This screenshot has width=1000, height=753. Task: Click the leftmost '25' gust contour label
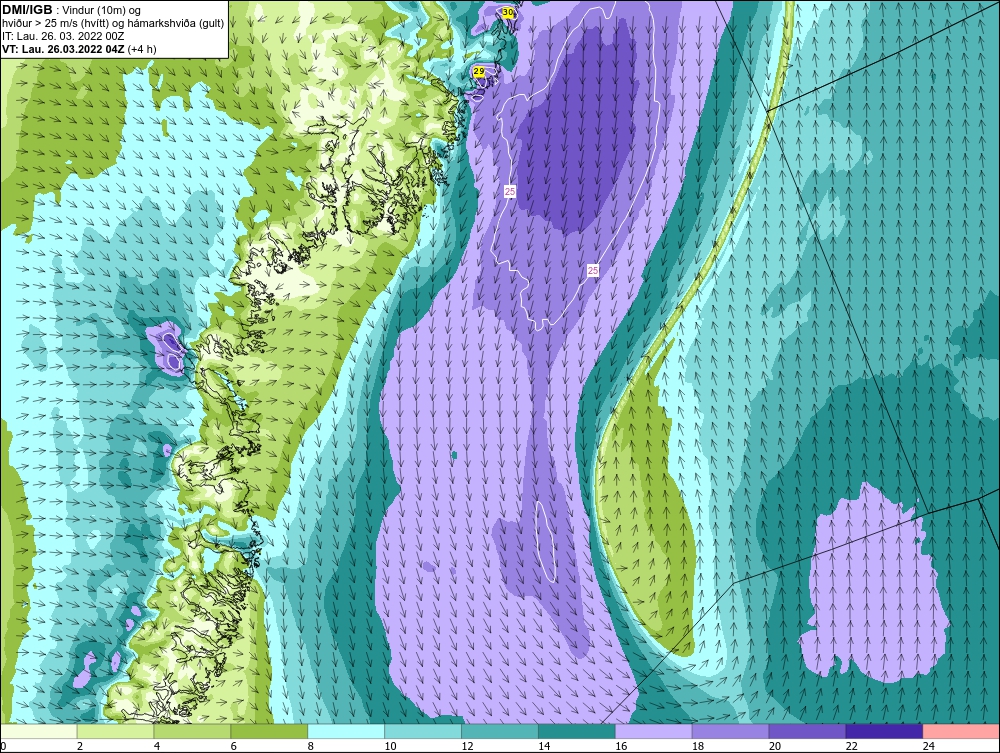click(510, 191)
